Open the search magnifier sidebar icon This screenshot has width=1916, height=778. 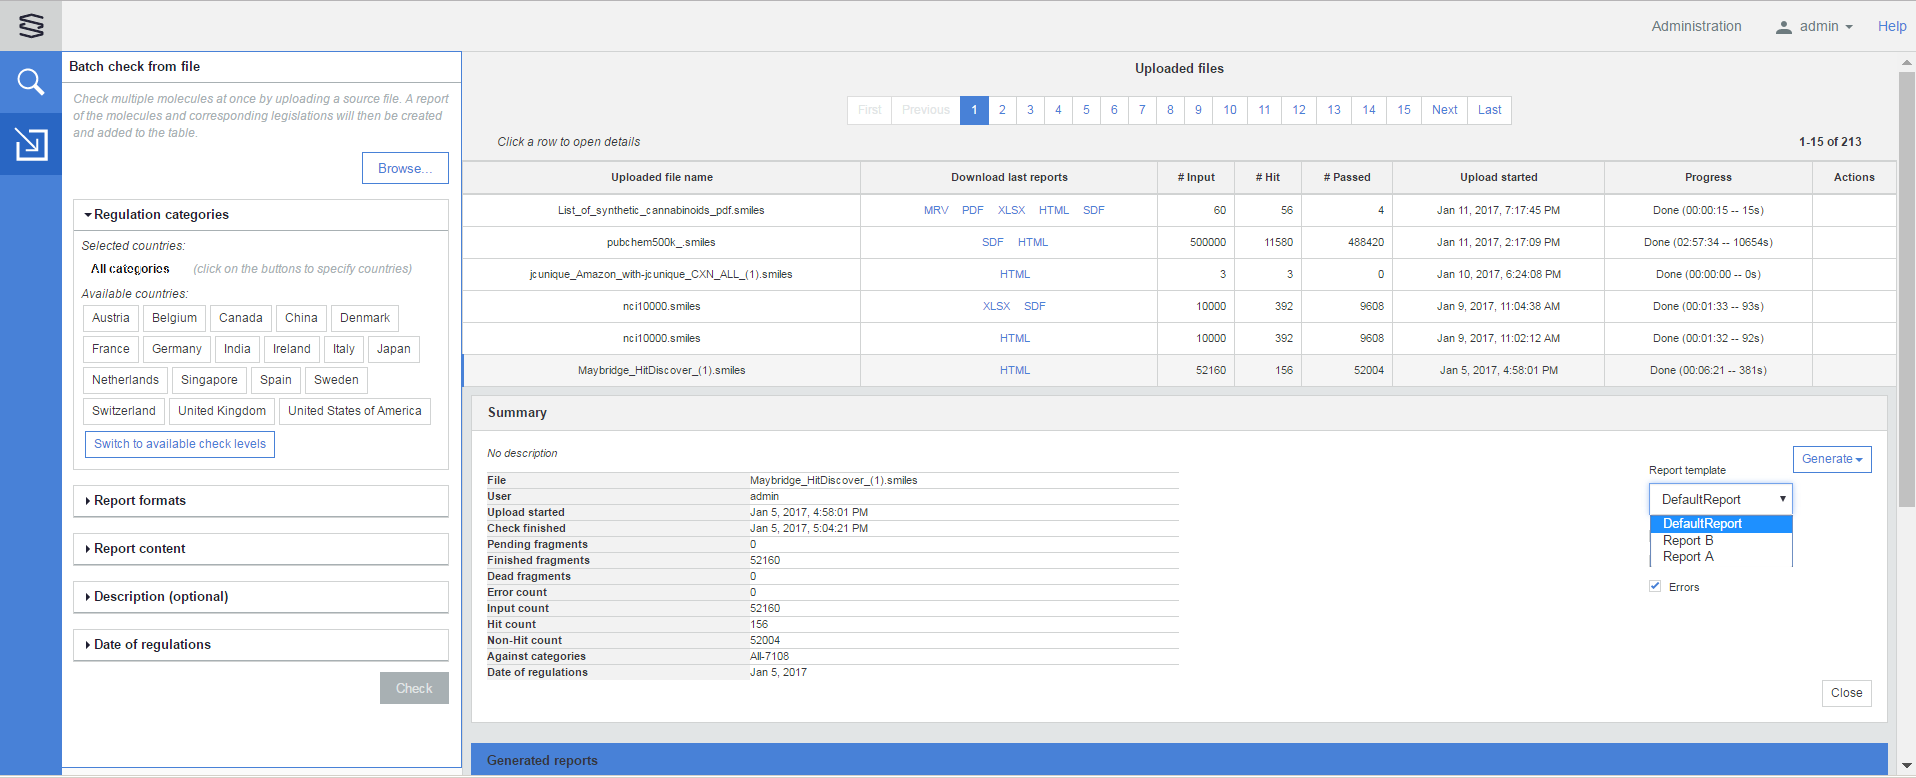pos(31,82)
